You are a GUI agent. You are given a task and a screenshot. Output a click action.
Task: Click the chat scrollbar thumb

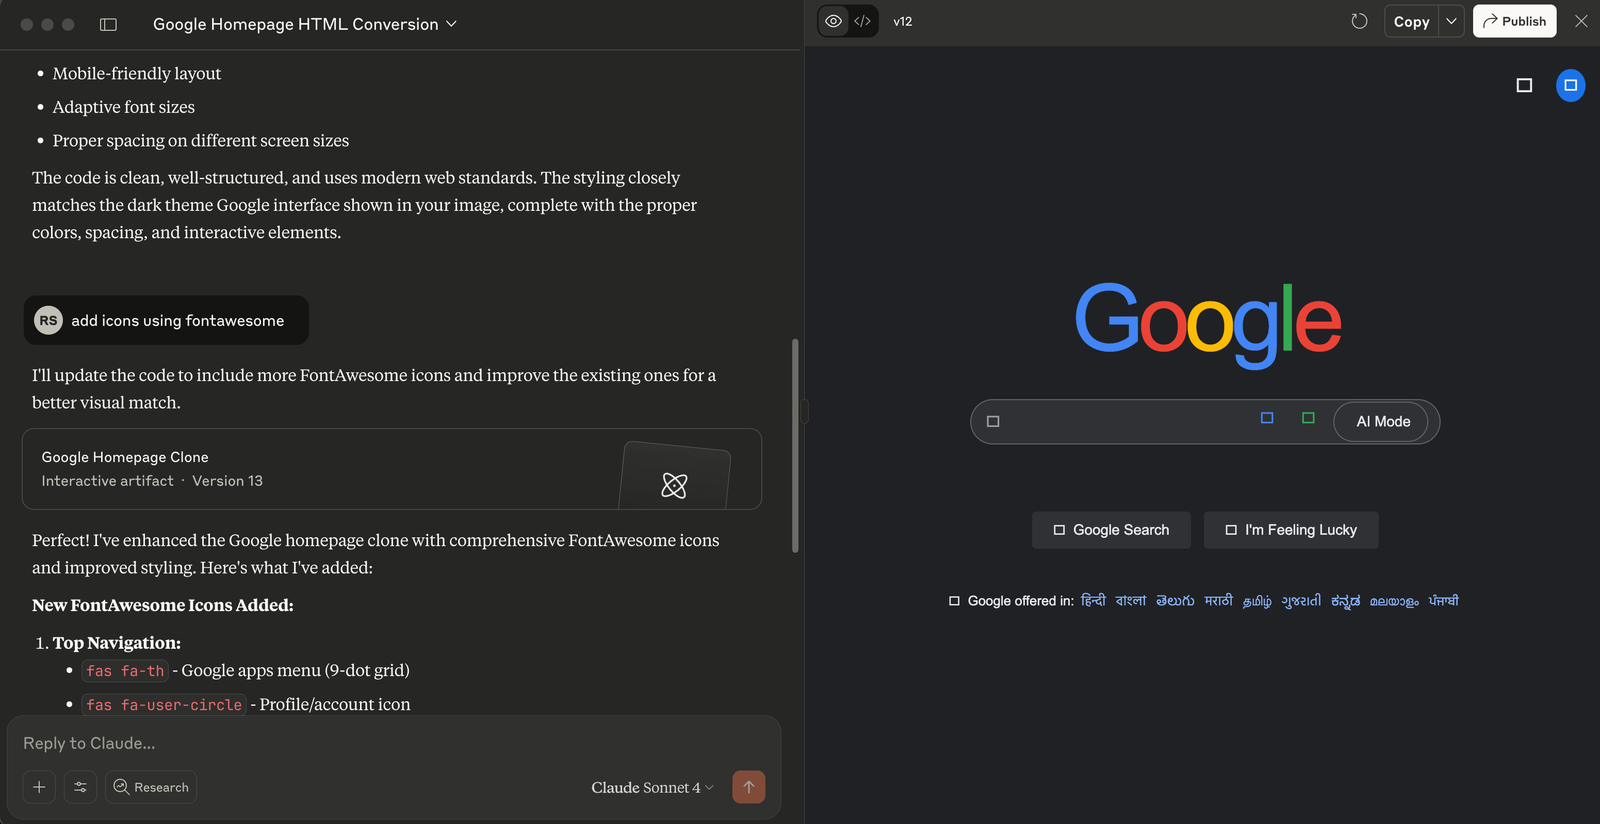(795, 445)
